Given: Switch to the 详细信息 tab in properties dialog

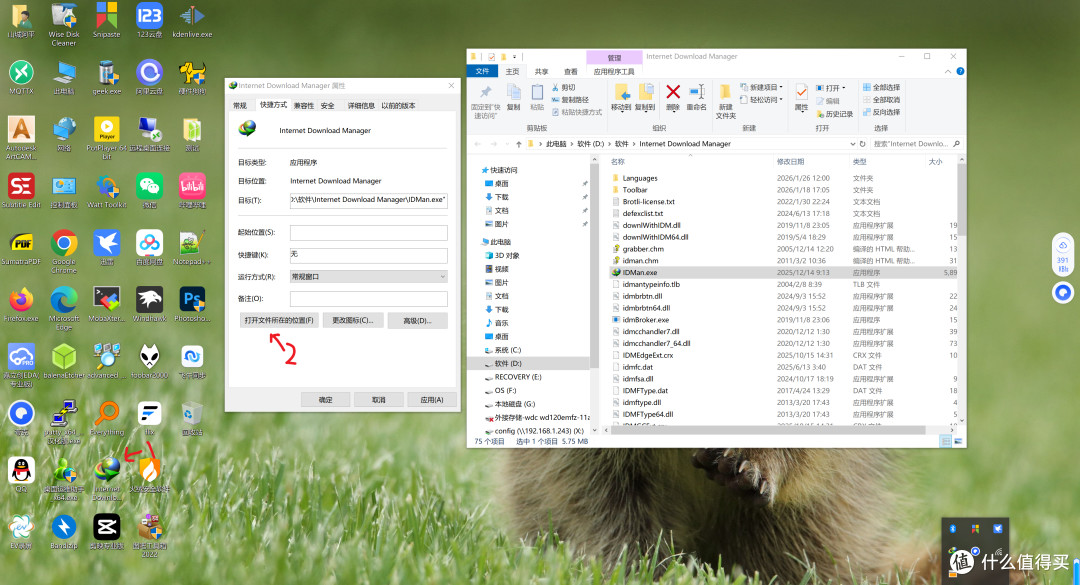Looking at the screenshot, I should tap(361, 105).
